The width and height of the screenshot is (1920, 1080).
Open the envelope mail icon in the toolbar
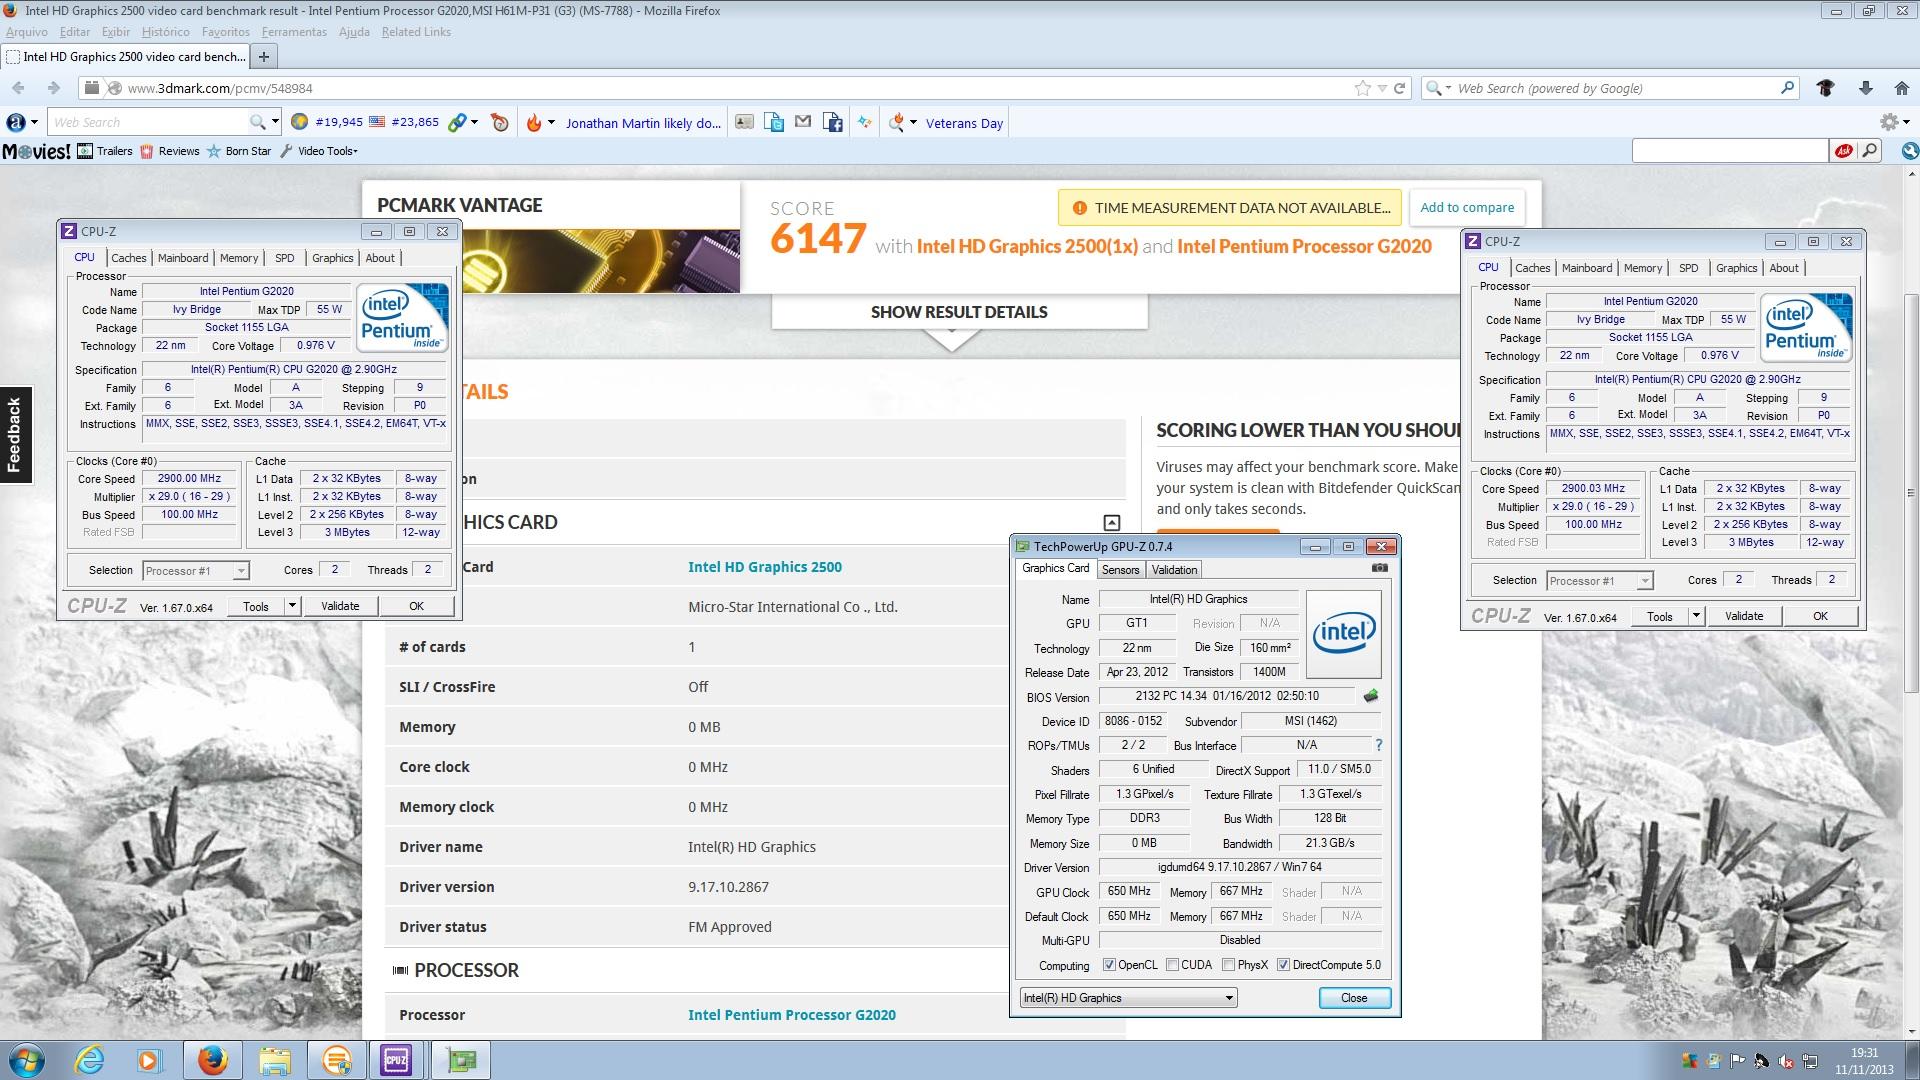803,122
